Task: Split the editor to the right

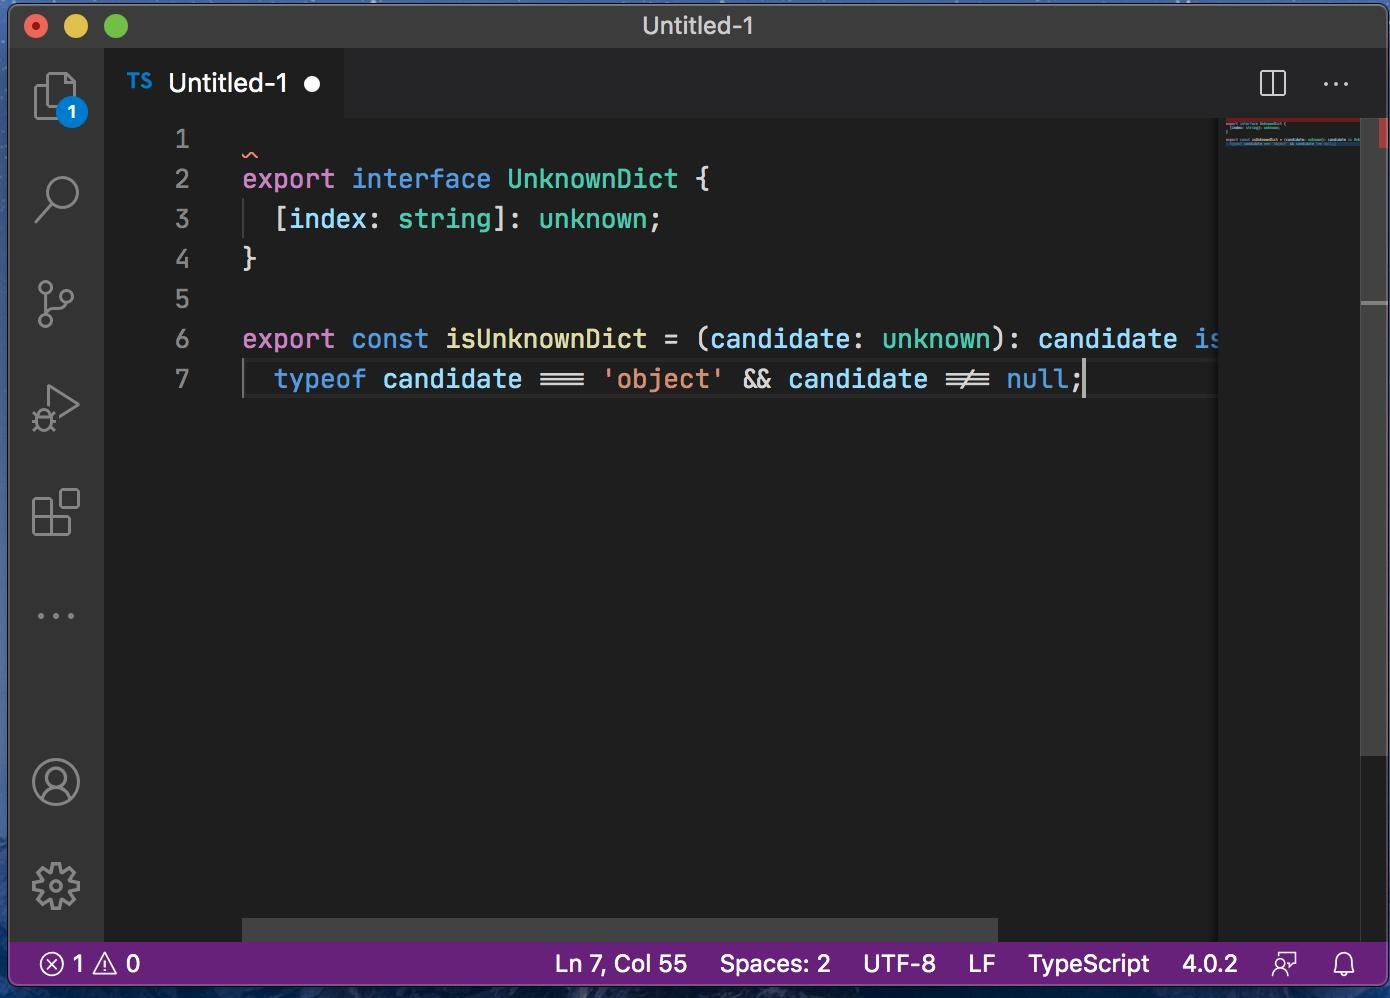Action: 1273,83
